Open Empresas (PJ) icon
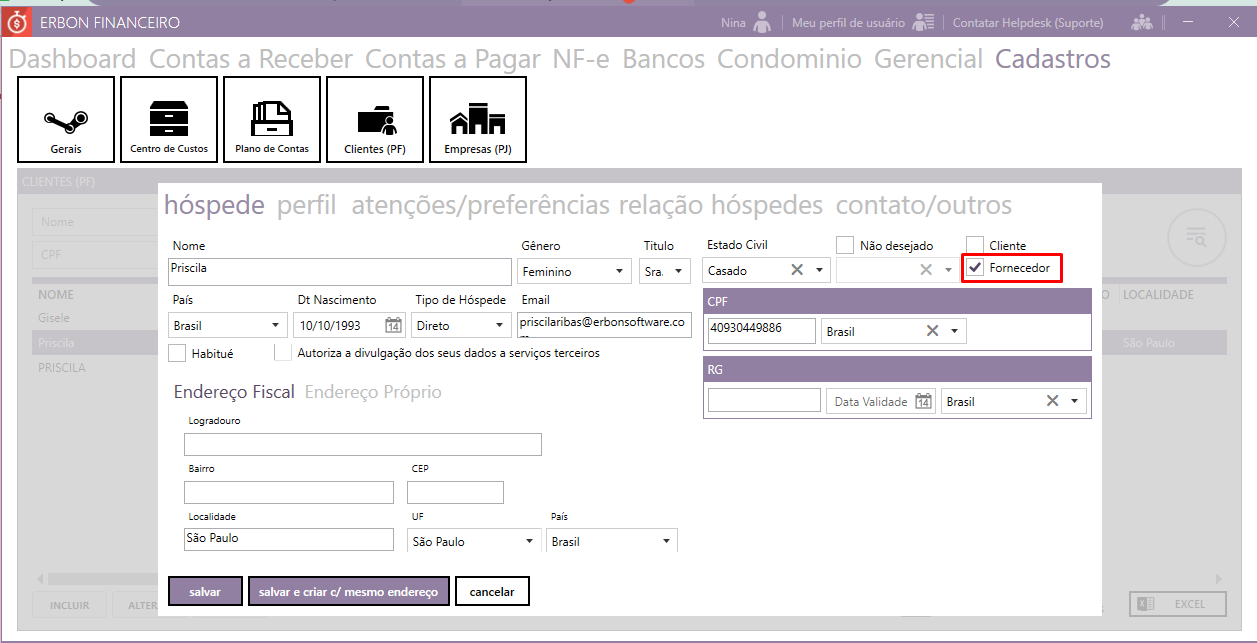Screen dimensions: 1257x643 pos(478,119)
